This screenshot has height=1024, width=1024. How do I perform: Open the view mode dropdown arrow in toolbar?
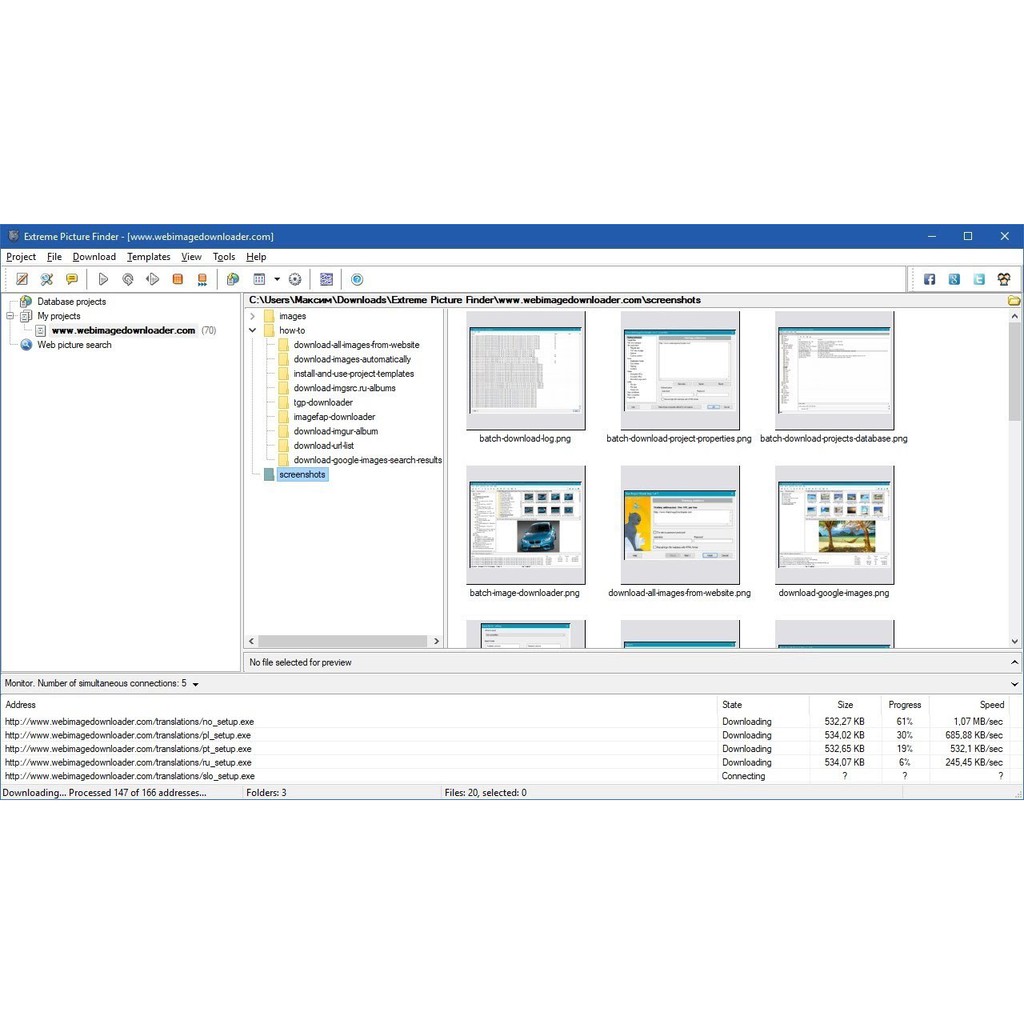(x=277, y=280)
